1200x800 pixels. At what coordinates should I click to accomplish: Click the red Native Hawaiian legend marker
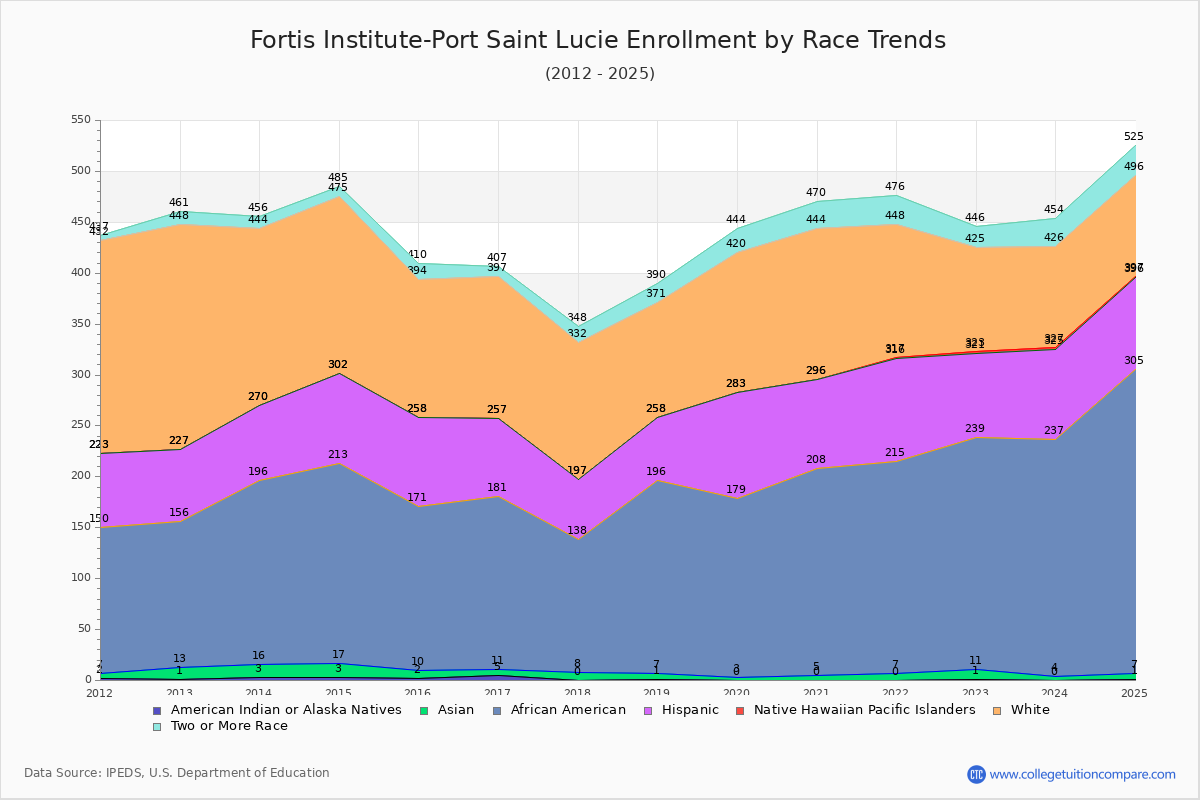pyautogui.click(x=740, y=710)
